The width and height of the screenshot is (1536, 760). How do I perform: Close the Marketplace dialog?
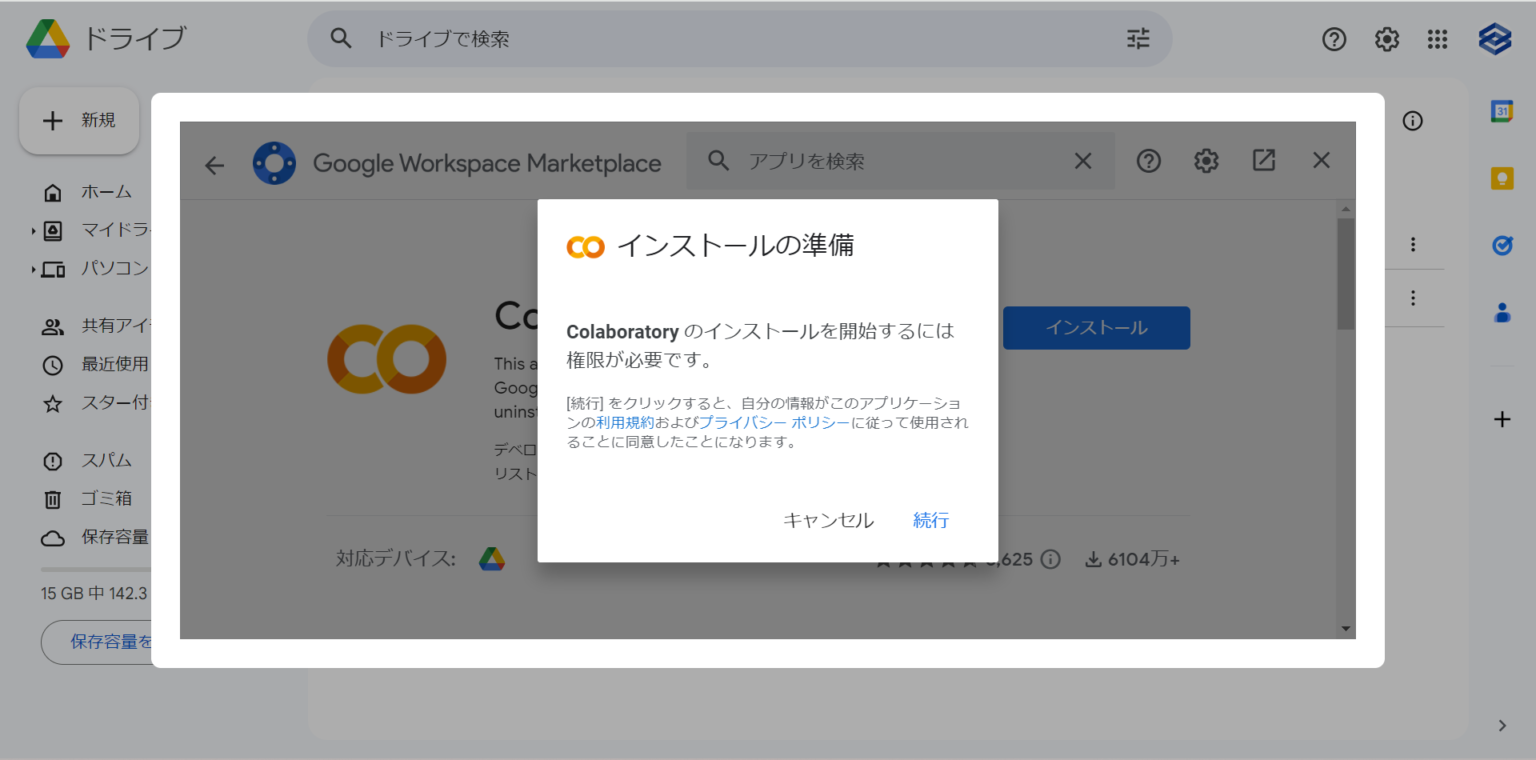[1321, 160]
